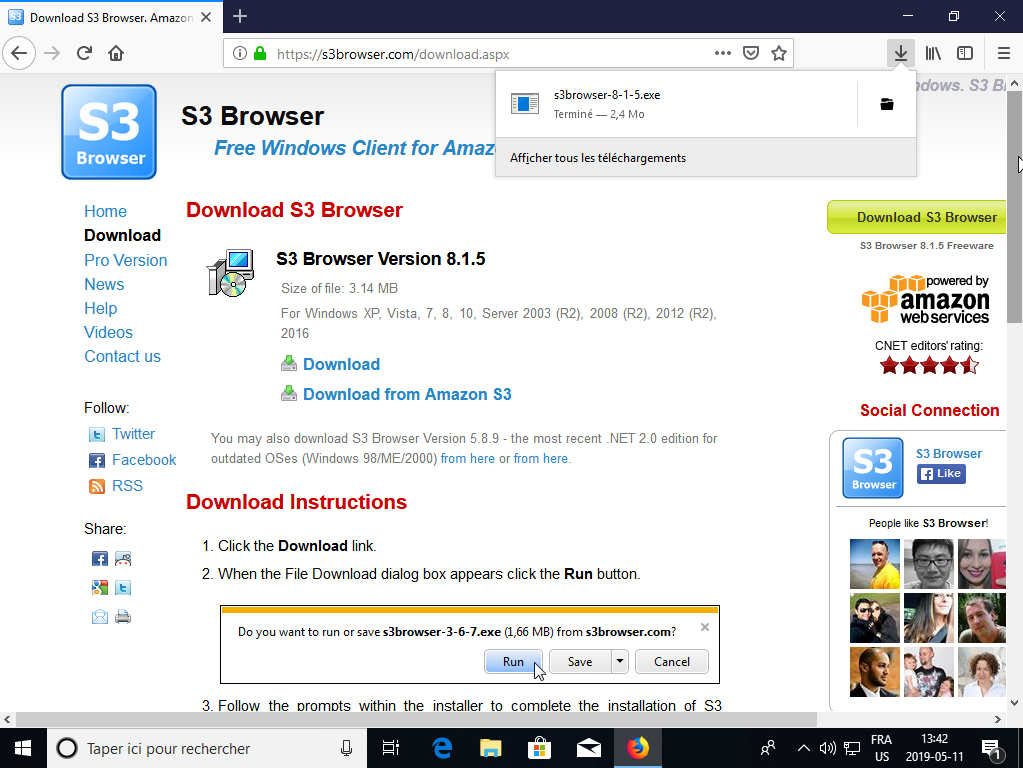Image resolution: width=1023 pixels, height=768 pixels.
Task: Show hidden system tray icons
Action: [x=804, y=748]
